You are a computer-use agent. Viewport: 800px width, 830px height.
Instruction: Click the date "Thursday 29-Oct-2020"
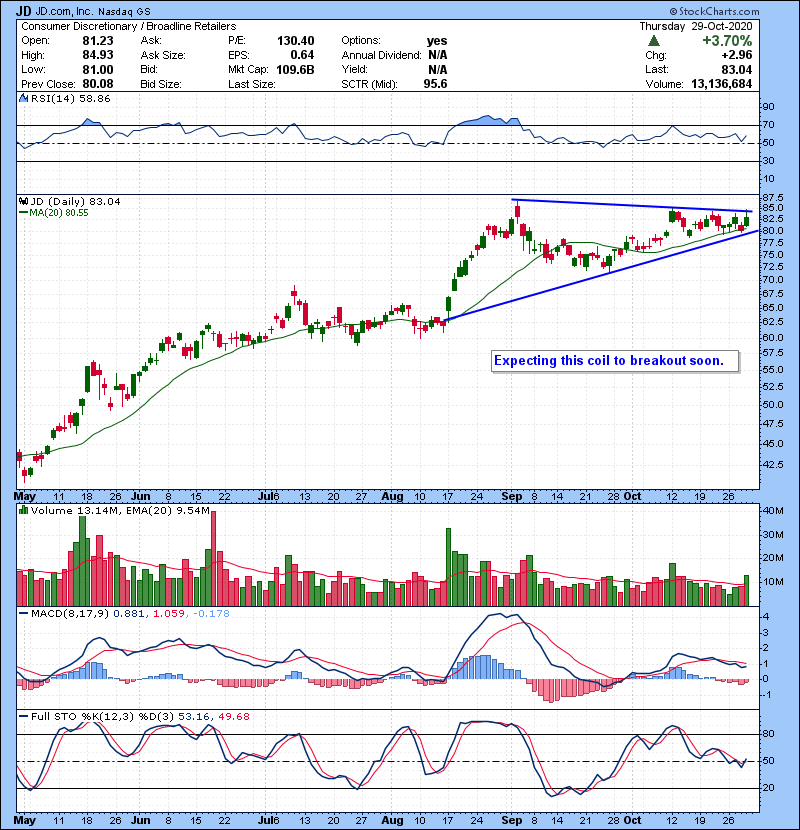click(x=696, y=26)
